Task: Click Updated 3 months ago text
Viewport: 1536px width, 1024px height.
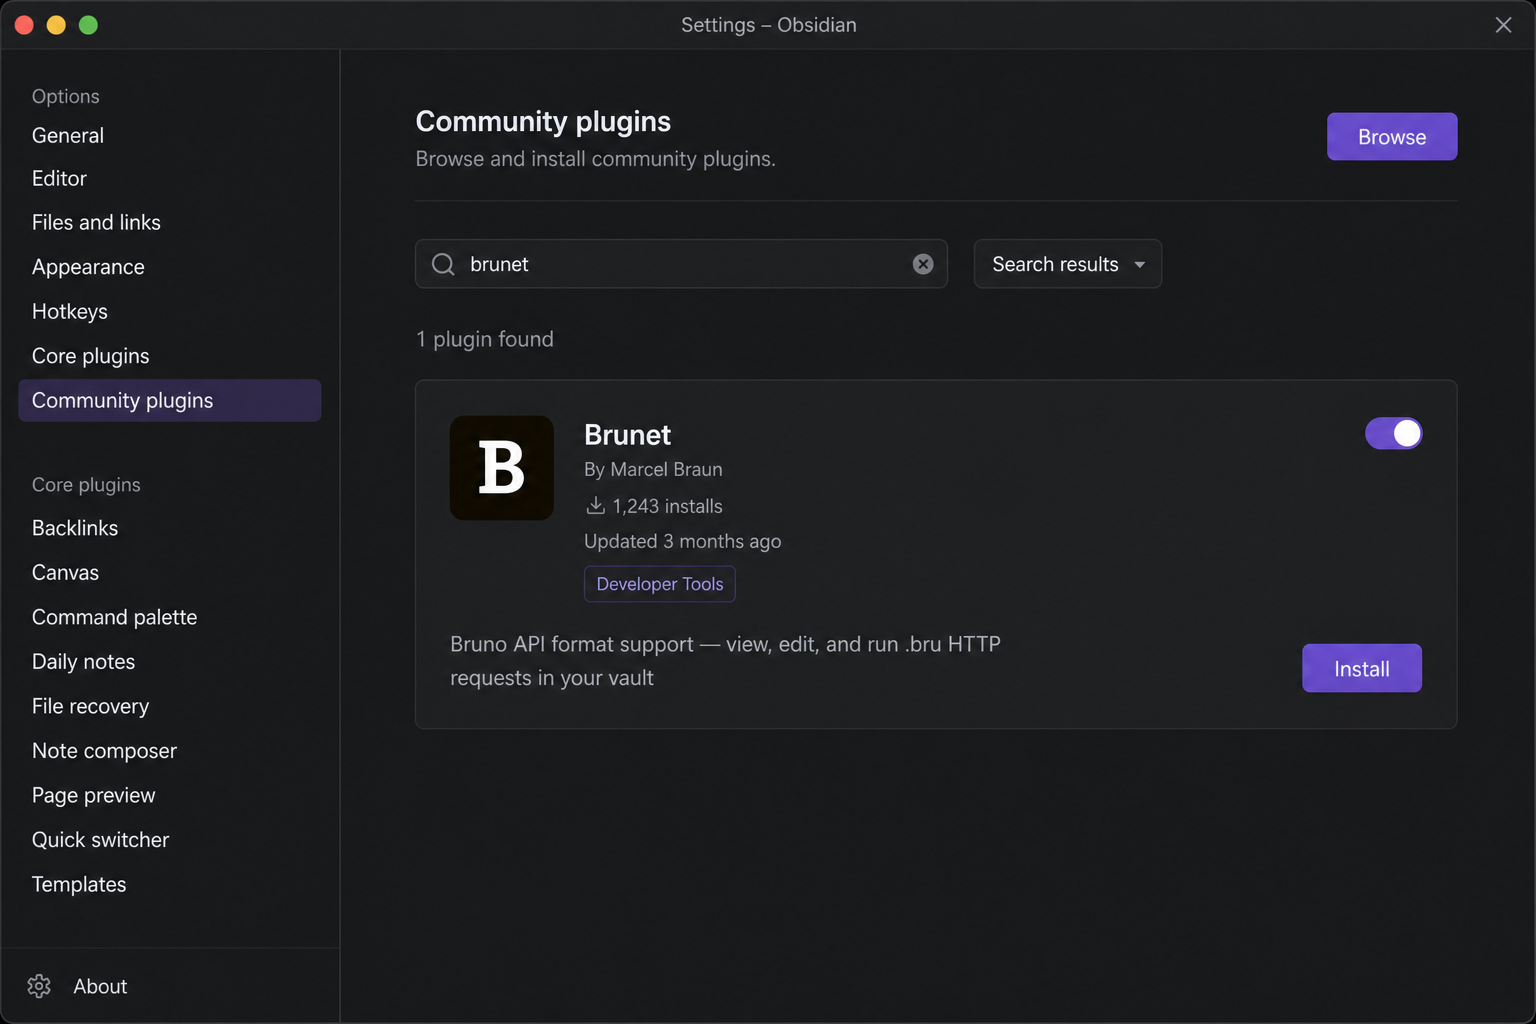Action: pos(683,541)
